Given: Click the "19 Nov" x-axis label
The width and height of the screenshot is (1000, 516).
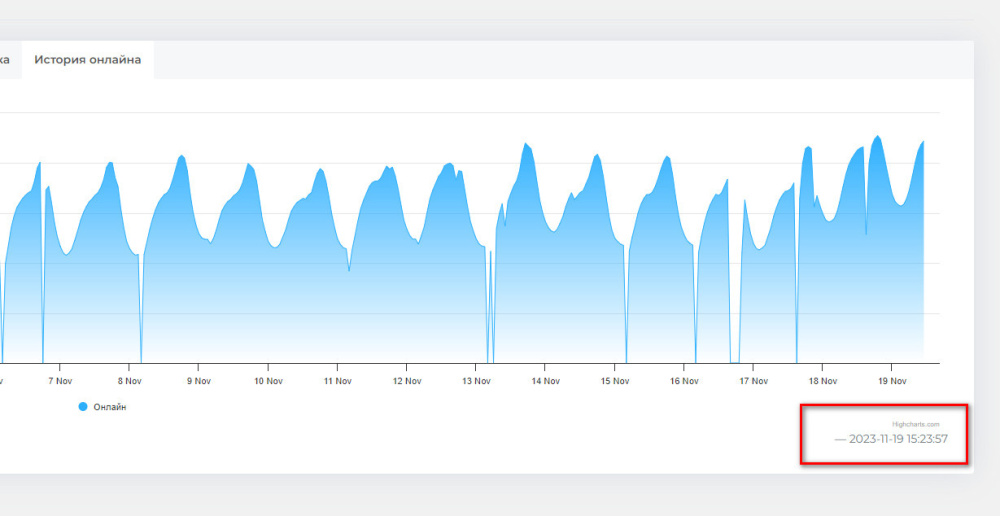Looking at the screenshot, I should [x=891, y=381].
